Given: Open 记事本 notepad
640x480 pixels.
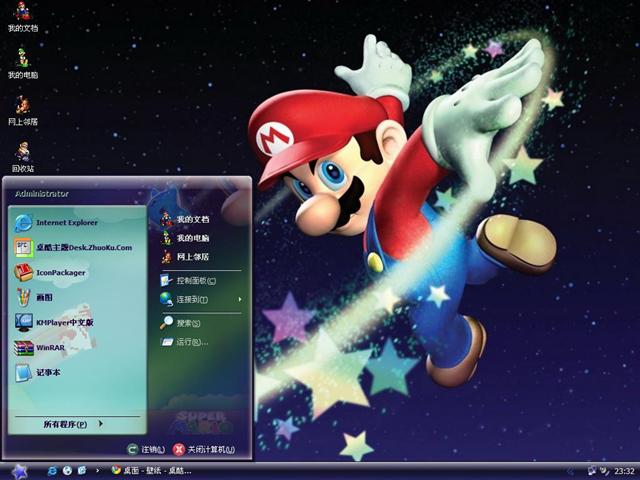Looking at the screenshot, I should (x=48, y=372).
